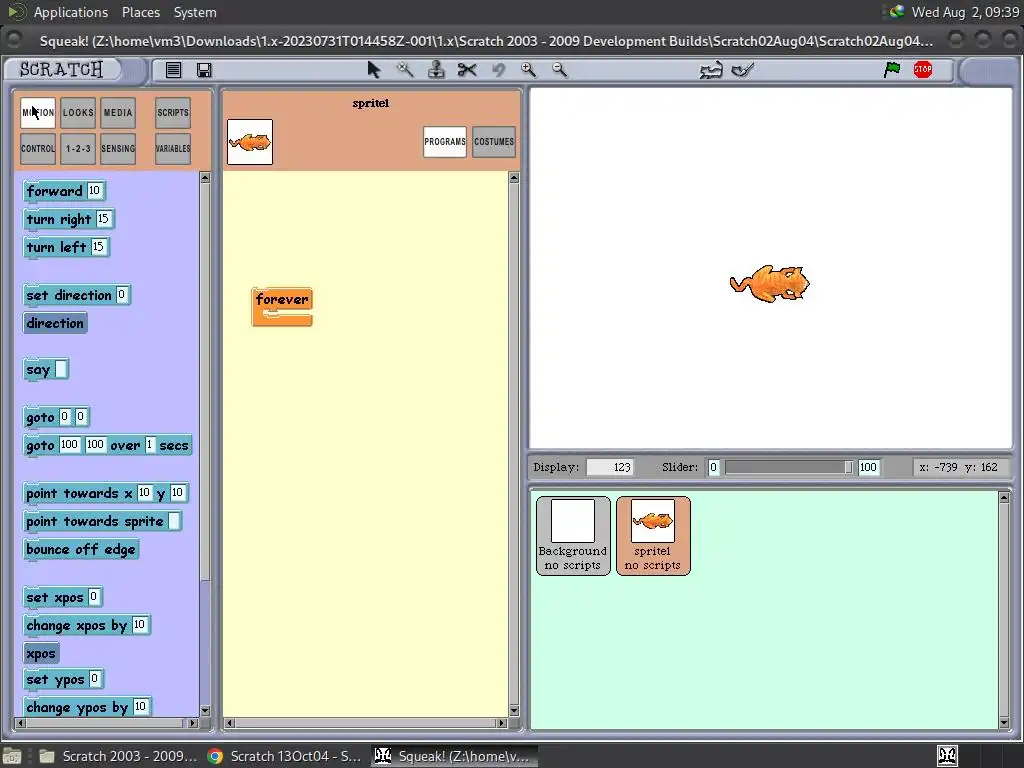The image size is (1024, 768).
Task: Open the System menu
Action: pyautogui.click(x=195, y=12)
